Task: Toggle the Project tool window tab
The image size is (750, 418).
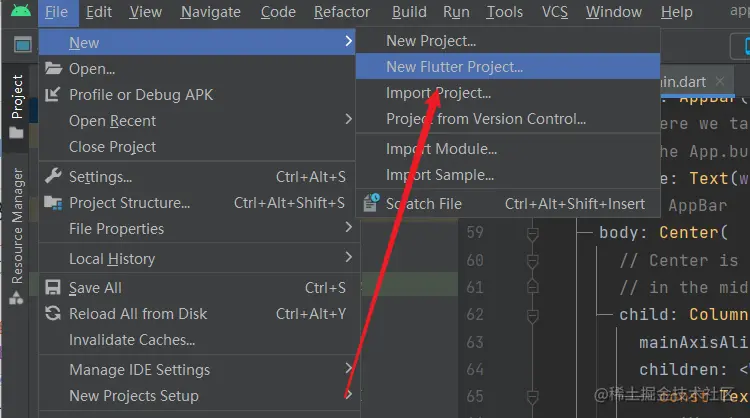Action: pos(17,98)
